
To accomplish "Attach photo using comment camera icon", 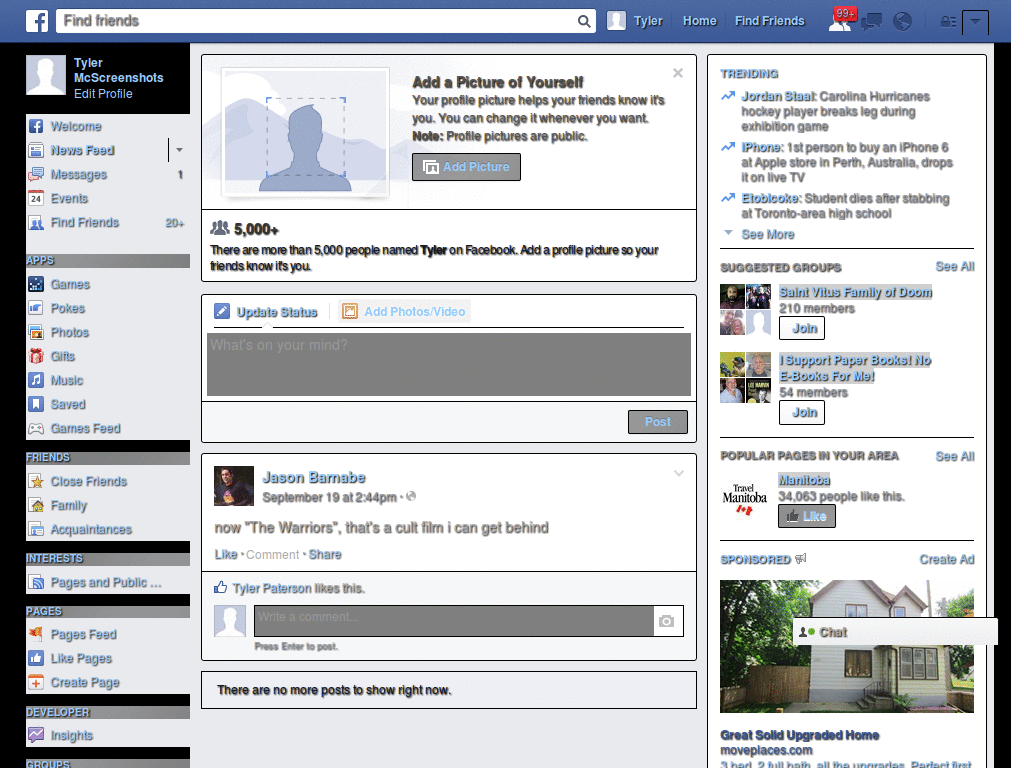I will tap(667, 621).
